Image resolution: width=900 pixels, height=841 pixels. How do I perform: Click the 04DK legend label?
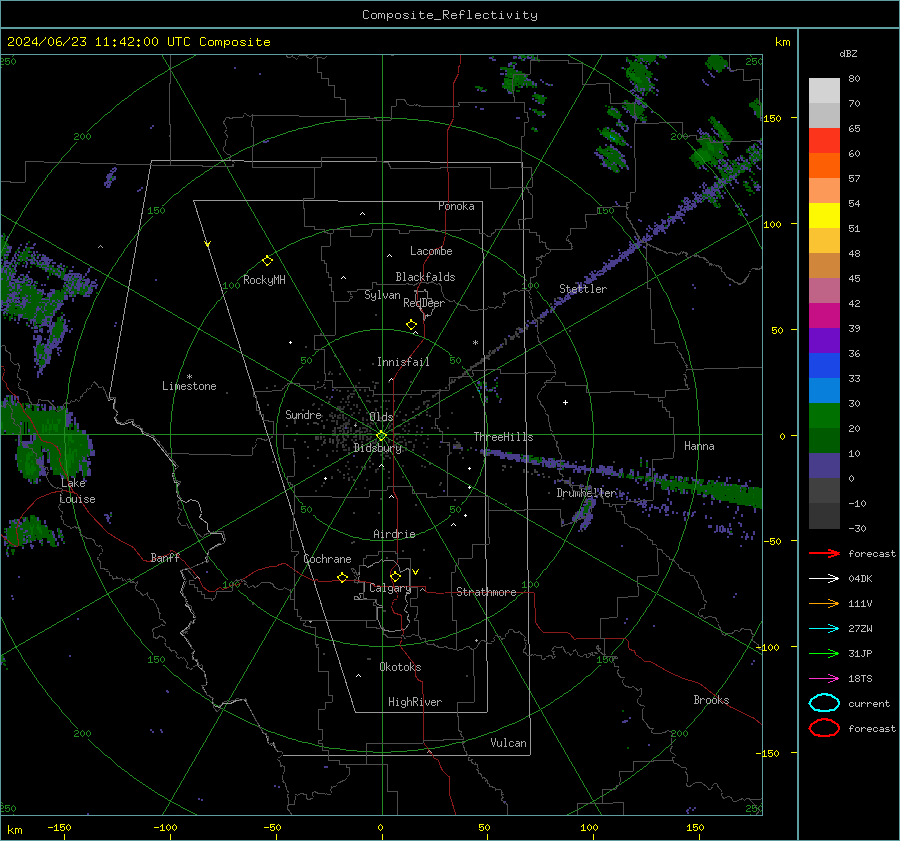tap(860, 579)
